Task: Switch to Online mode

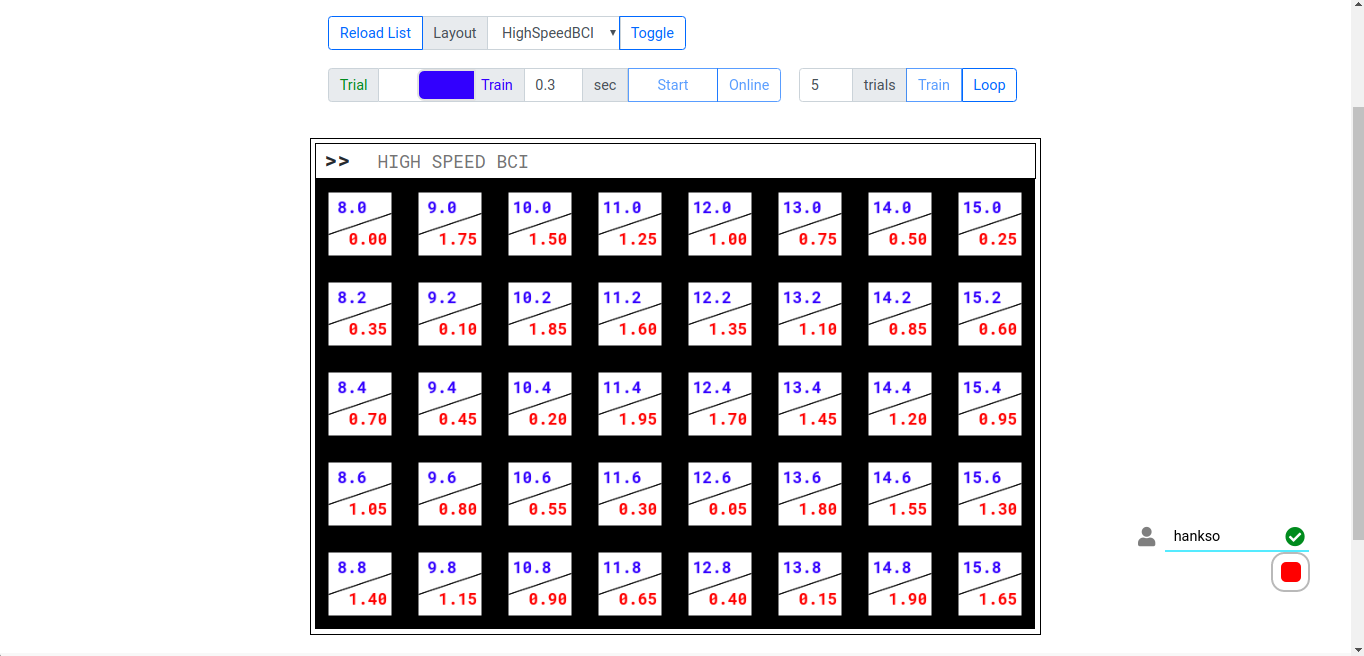Action: pos(749,85)
